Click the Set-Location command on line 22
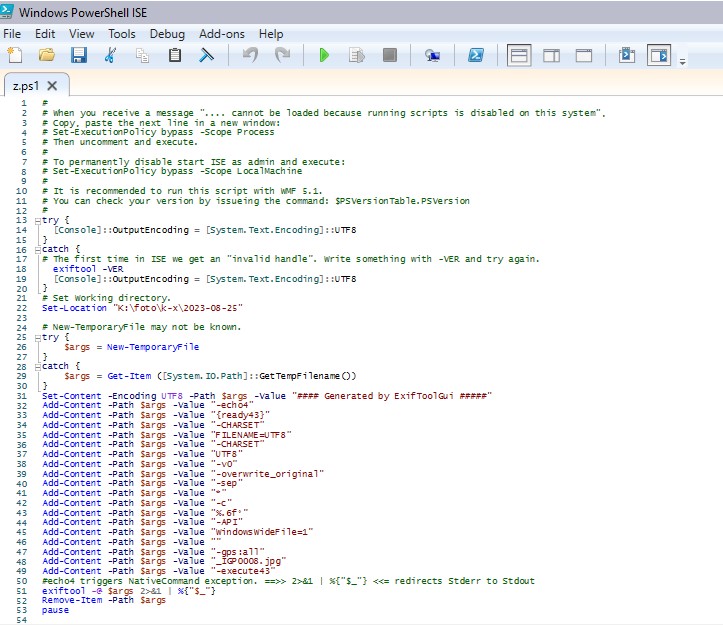The image size is (723, 625). click(x=74, y=308)
